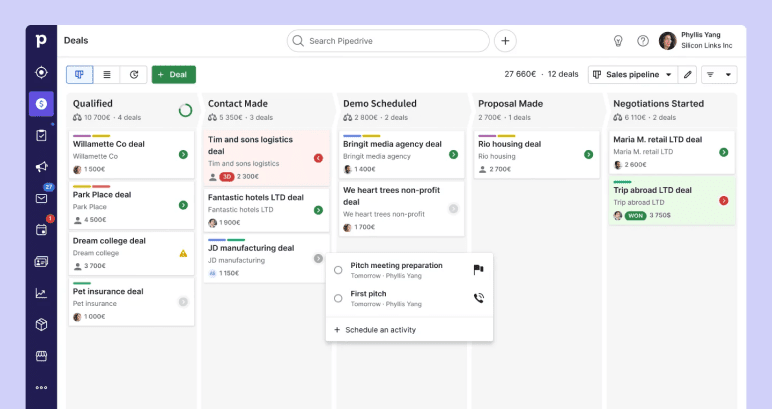
Task: Open Park Place deal activity status icon
Action: pos(183,205)
